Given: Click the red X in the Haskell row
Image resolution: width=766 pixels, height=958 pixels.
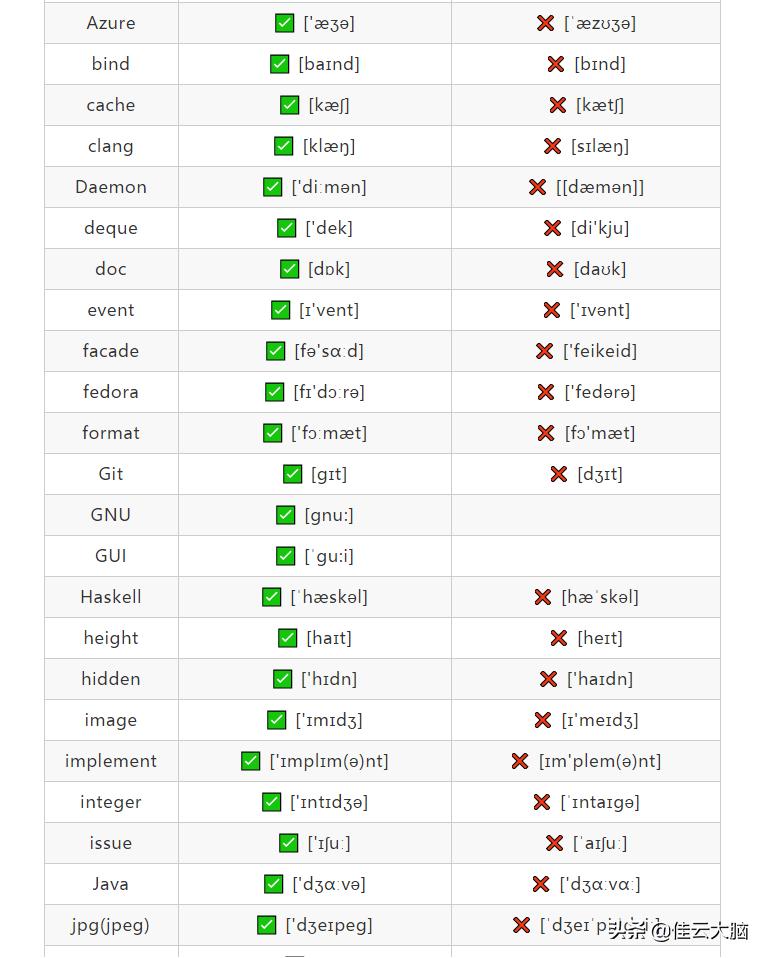Looking at the screenshot, I should [543, 597].
